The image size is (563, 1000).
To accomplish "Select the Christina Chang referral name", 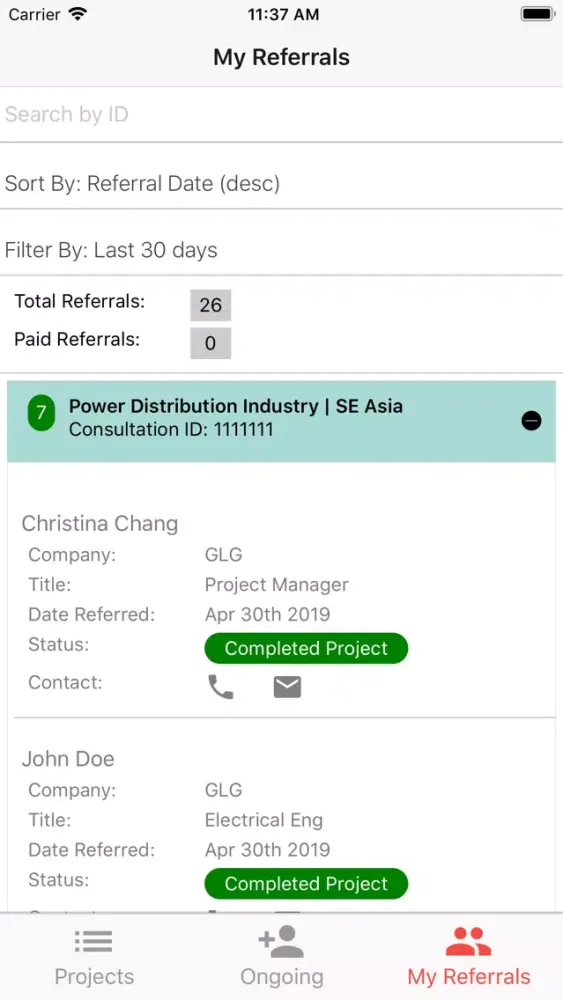I will 99,524.
